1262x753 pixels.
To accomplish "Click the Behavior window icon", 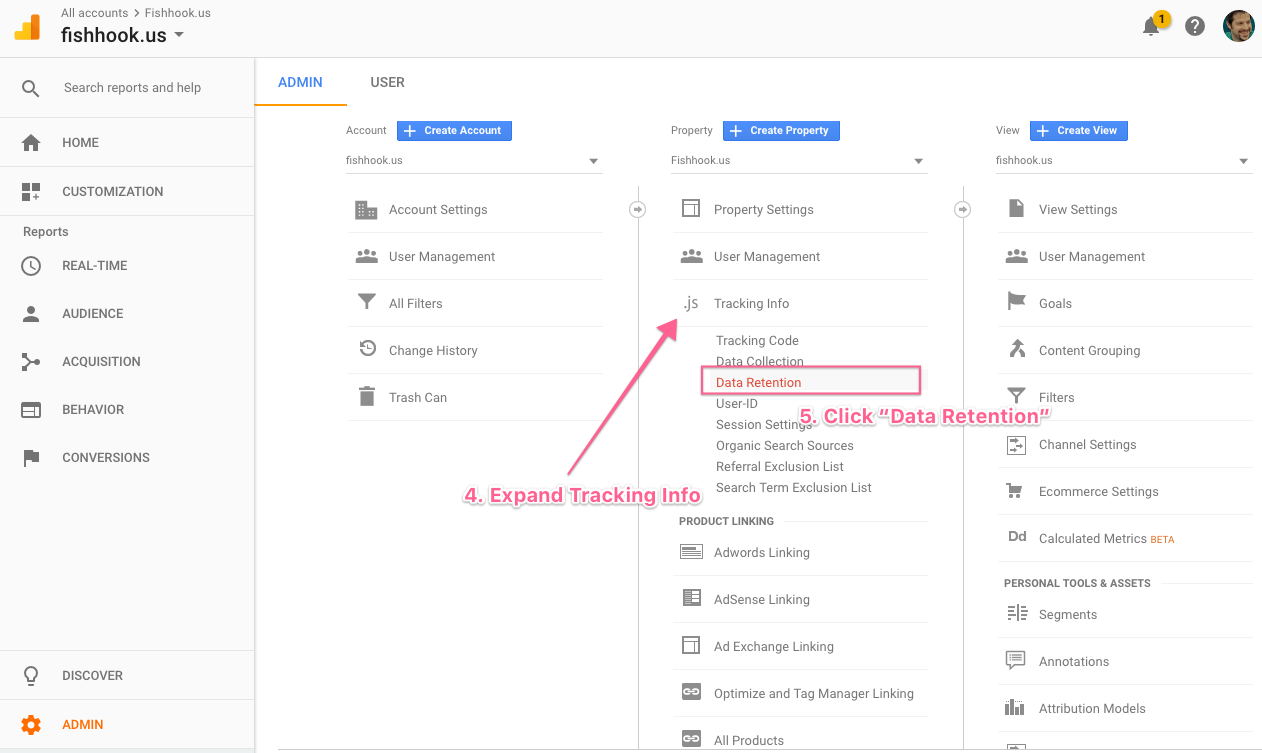I will (x=31, y=410).
